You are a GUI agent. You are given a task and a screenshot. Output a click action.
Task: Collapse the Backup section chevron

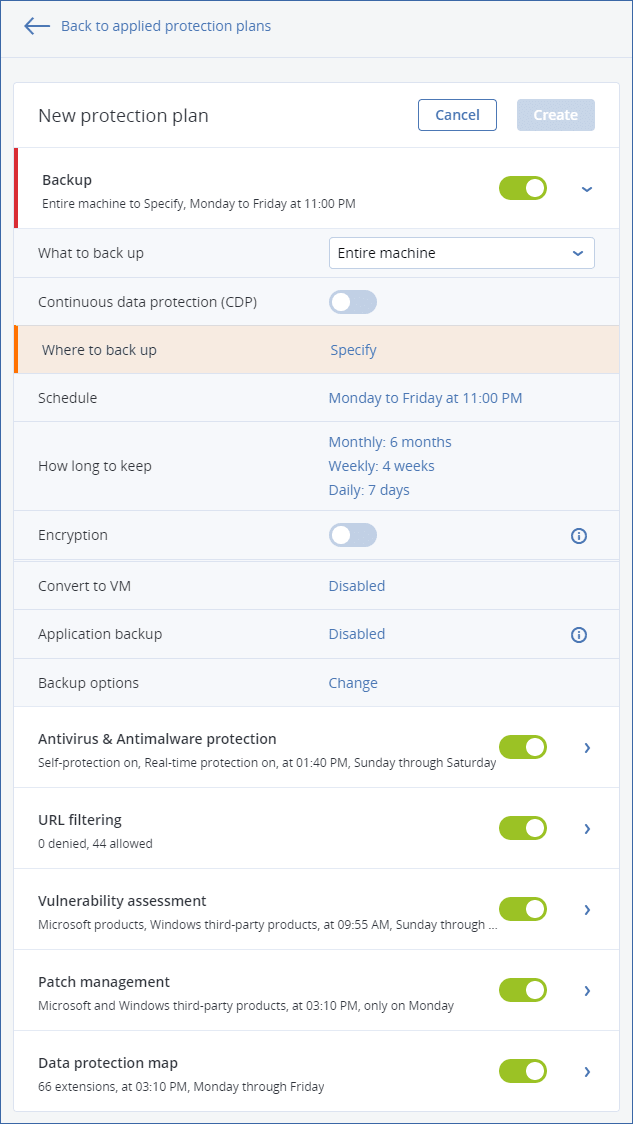[587, 188]
